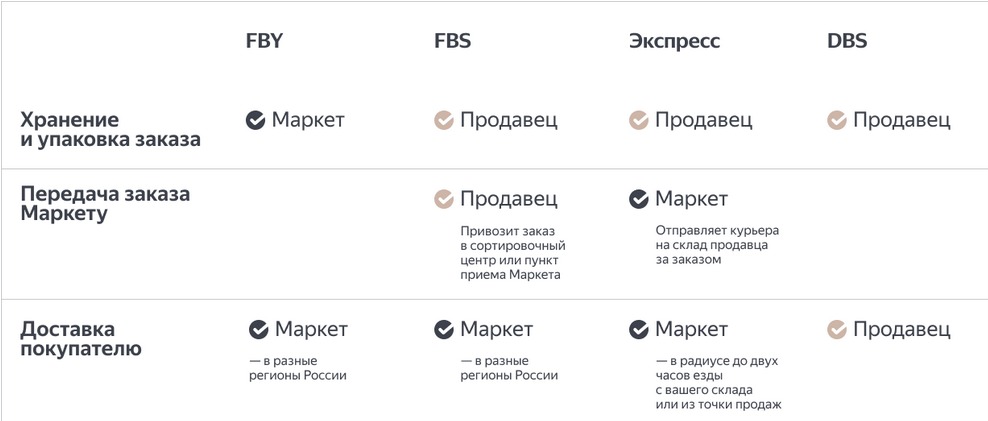
Task: Click the Хранение и упаковка заказа row label
Action: click(110, 130)
